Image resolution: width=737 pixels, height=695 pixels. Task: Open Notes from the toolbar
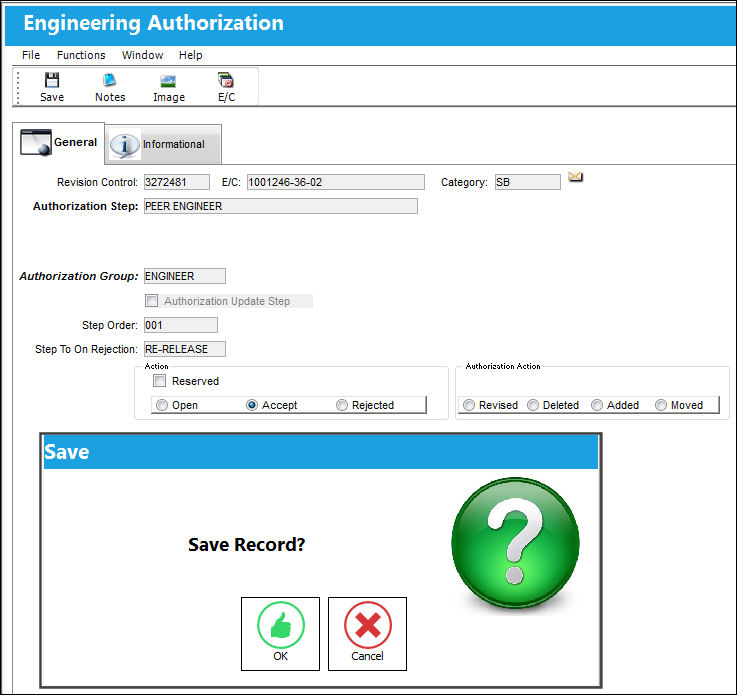[110, 87]
